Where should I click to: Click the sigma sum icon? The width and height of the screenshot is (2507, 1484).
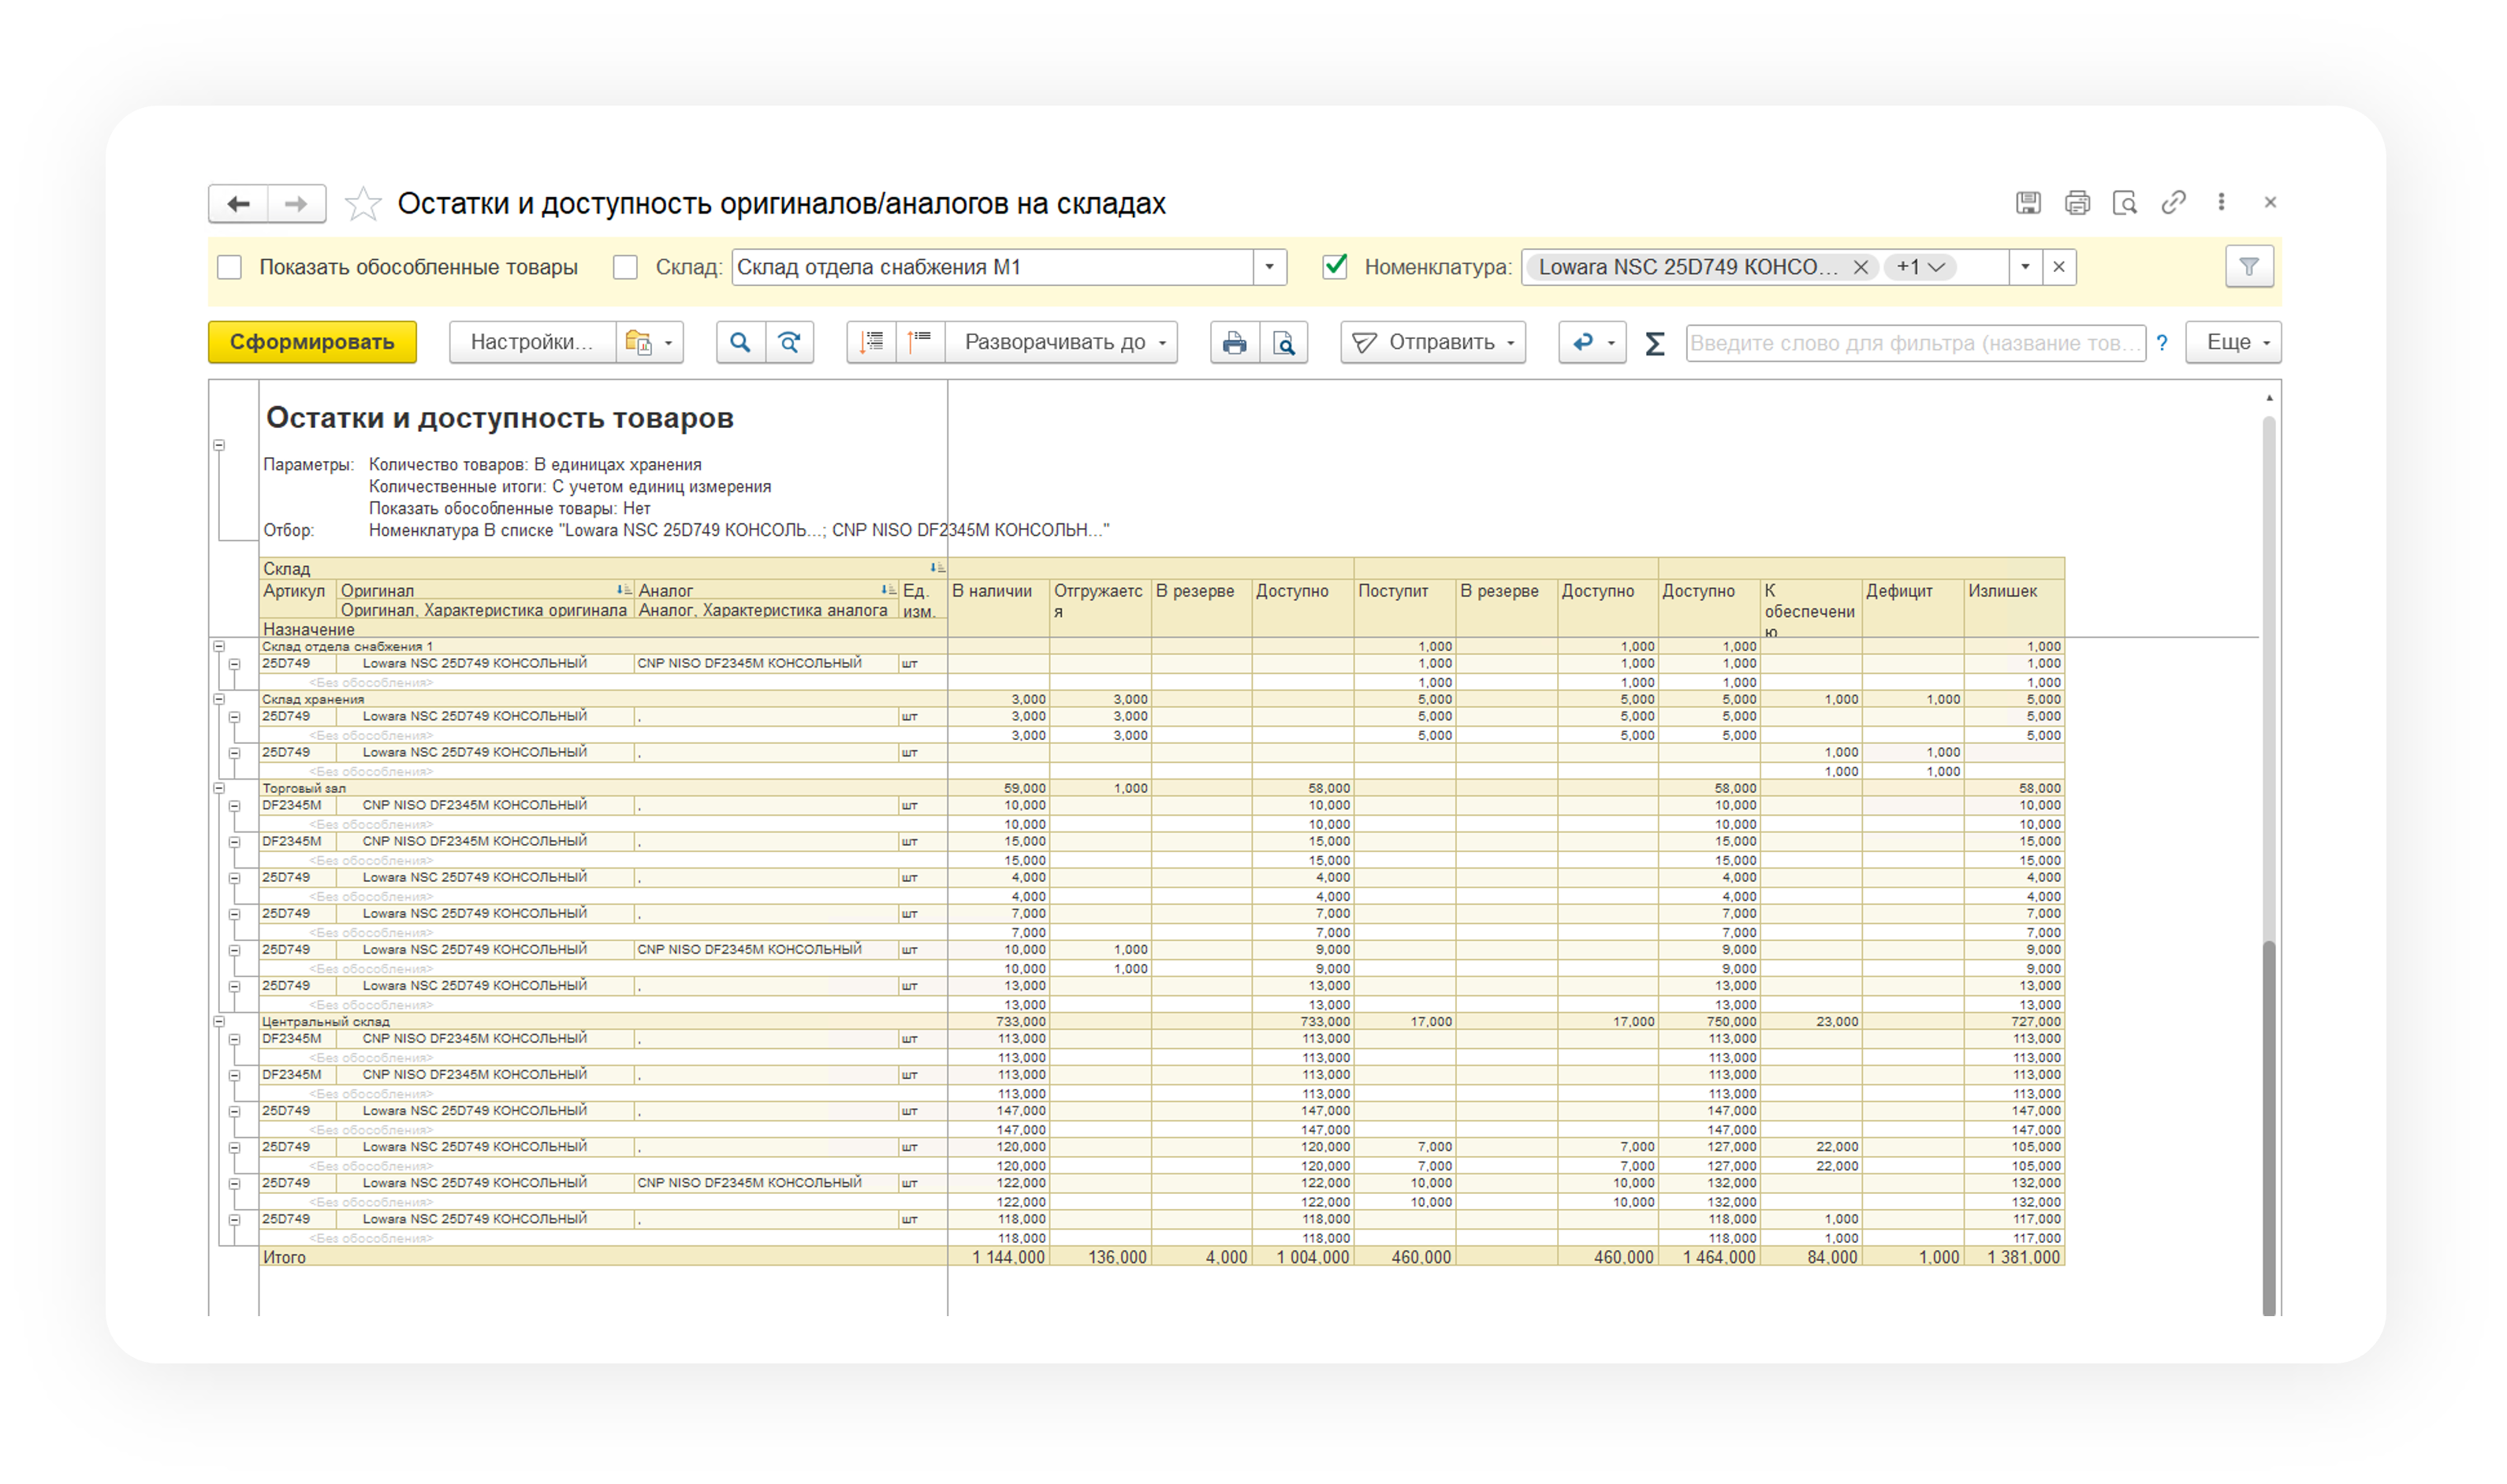pos(1655,343)
